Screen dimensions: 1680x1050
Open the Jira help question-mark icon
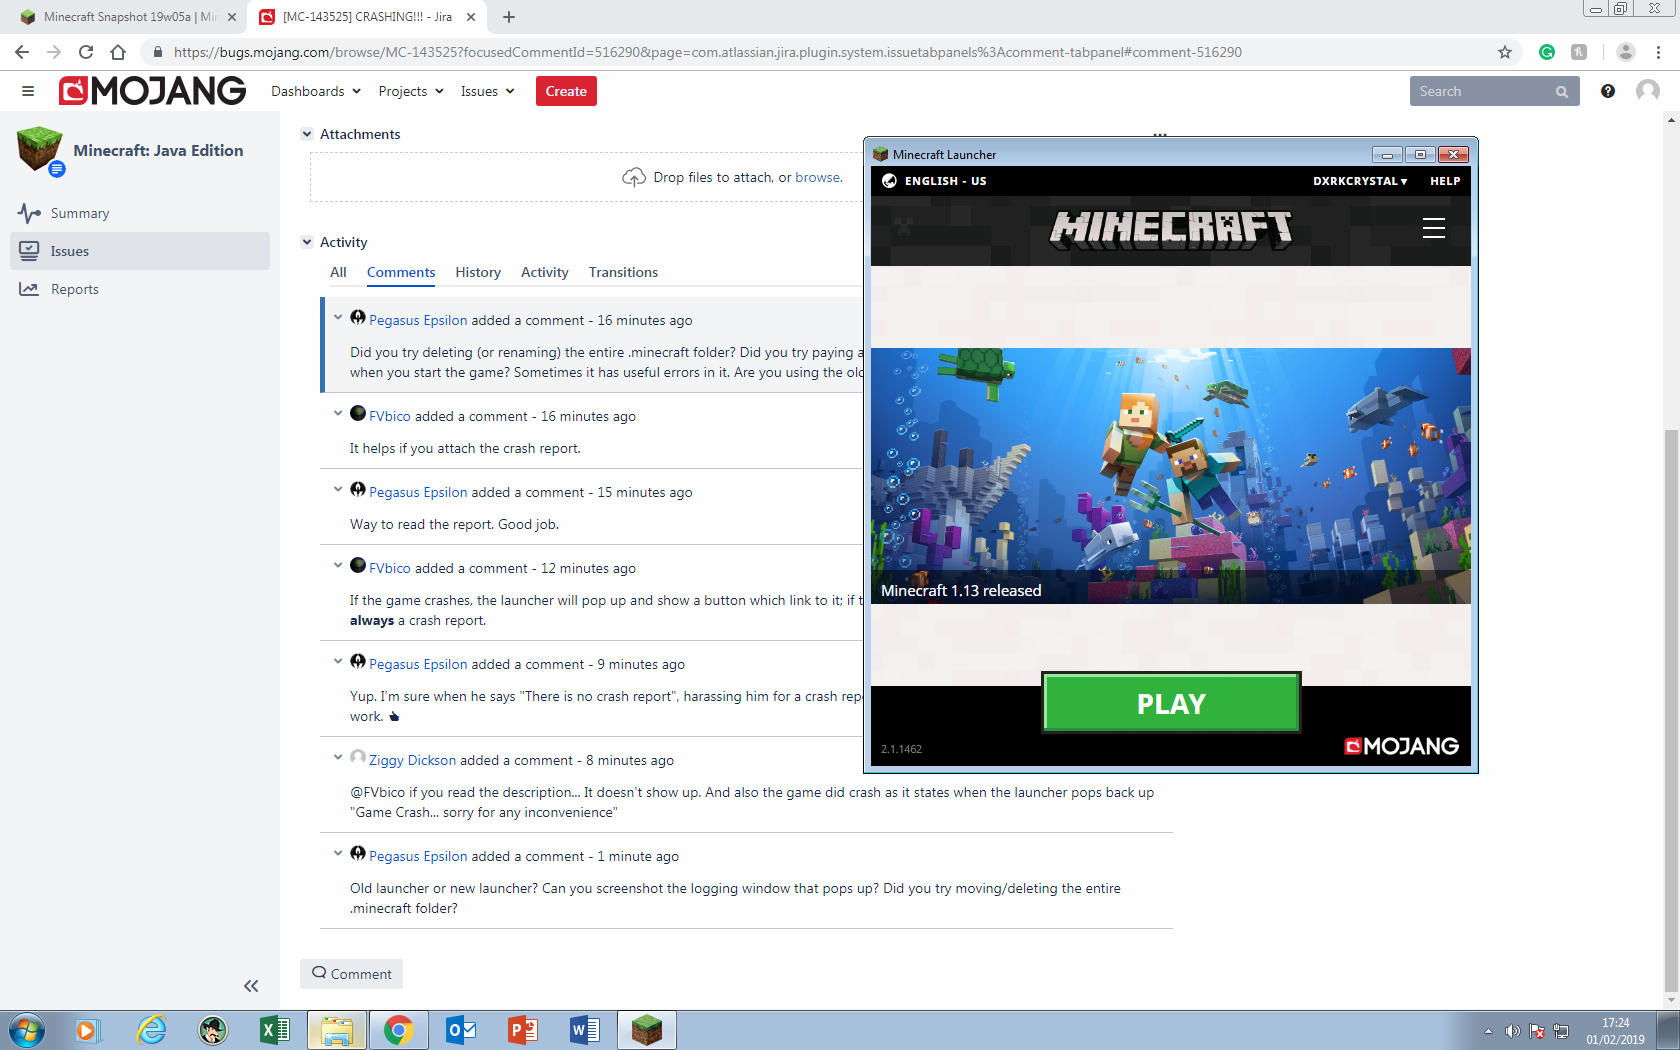click(x=1608, y=91)
